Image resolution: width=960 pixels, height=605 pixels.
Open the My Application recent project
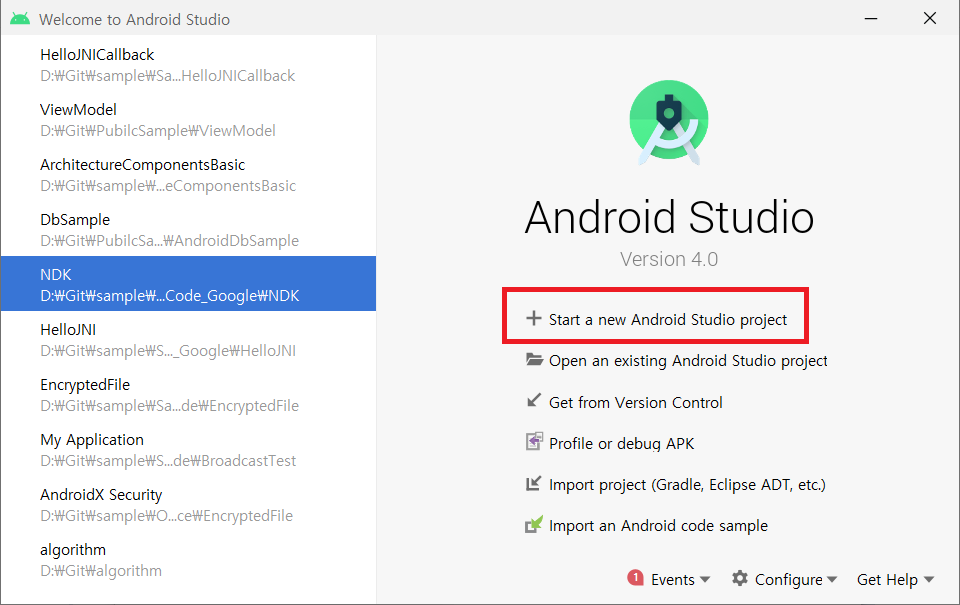(189, 449)
